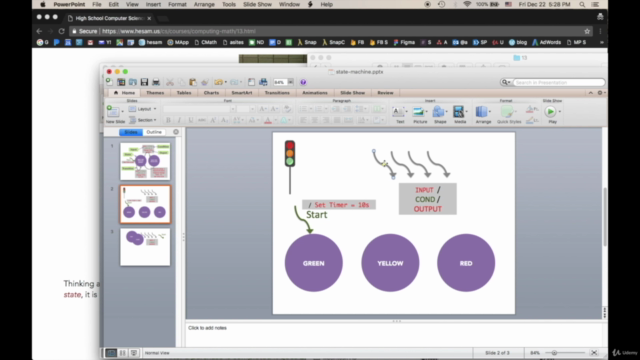The width and height of the screenshot is (640, 360).
Task: Click the New Presentation icon in toolbar
Action: (x=109, y=82)
